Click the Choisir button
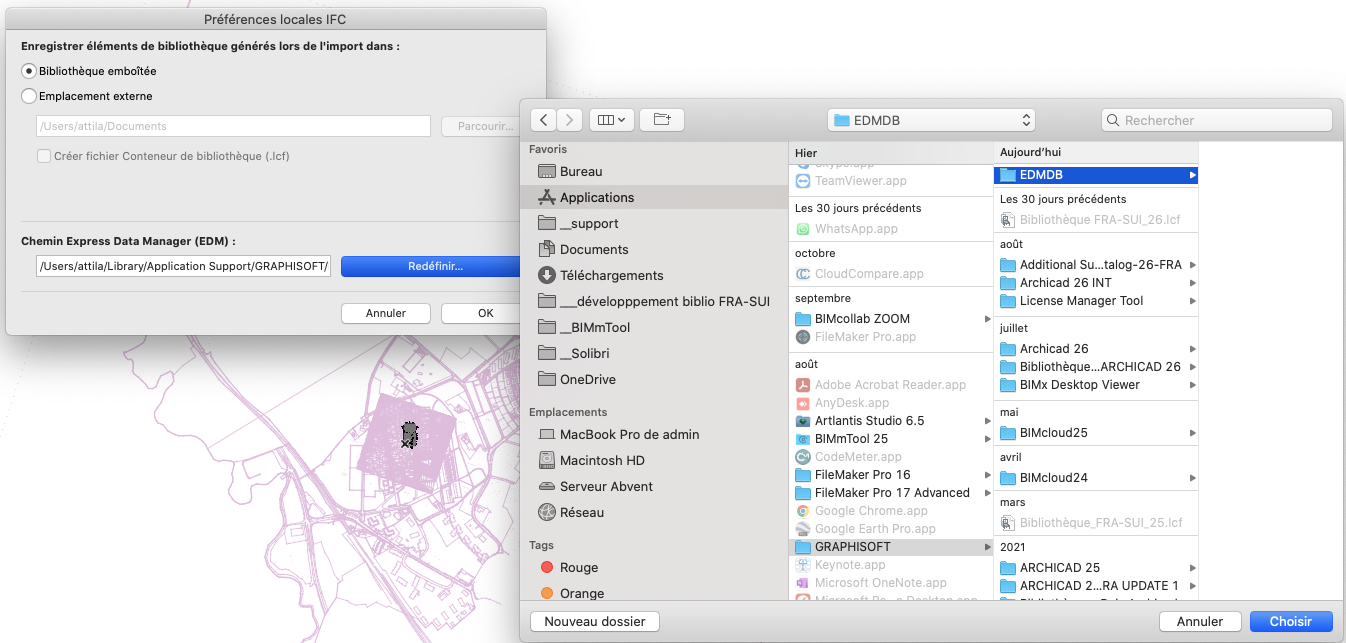This screenshot has height=643, width=1346. point(1291,622)
